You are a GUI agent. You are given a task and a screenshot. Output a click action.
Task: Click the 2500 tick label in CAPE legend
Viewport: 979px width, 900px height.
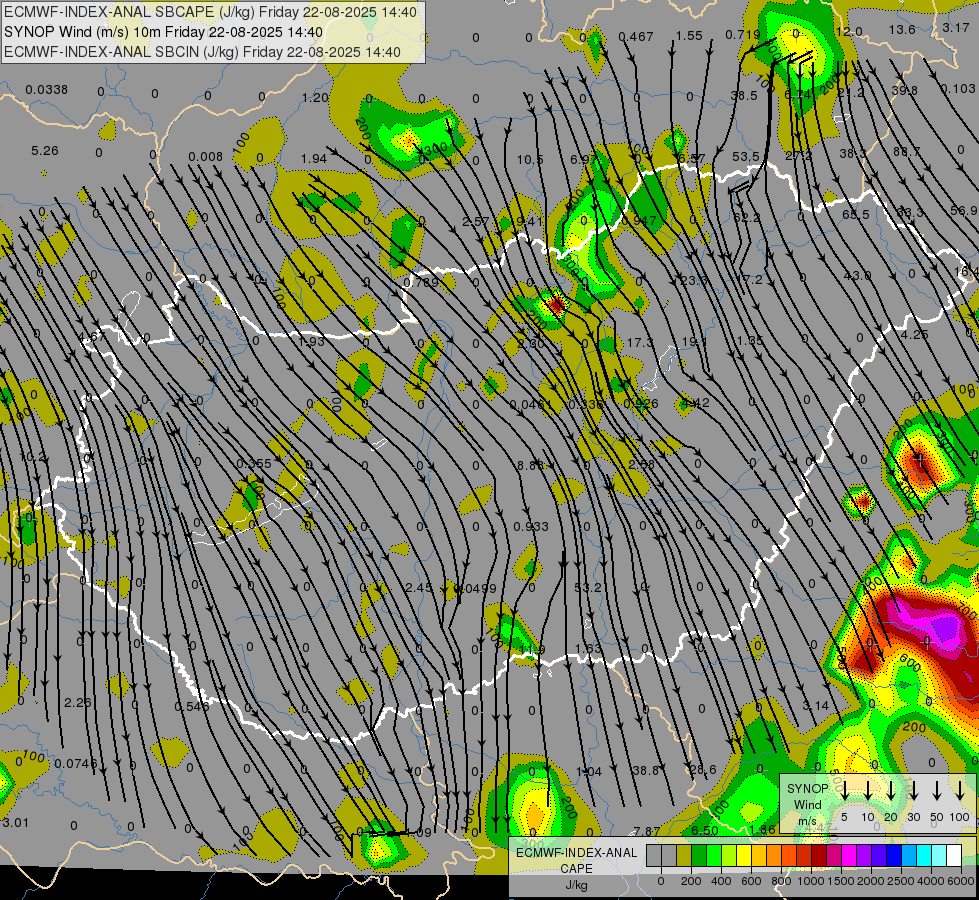click(901, 881)
